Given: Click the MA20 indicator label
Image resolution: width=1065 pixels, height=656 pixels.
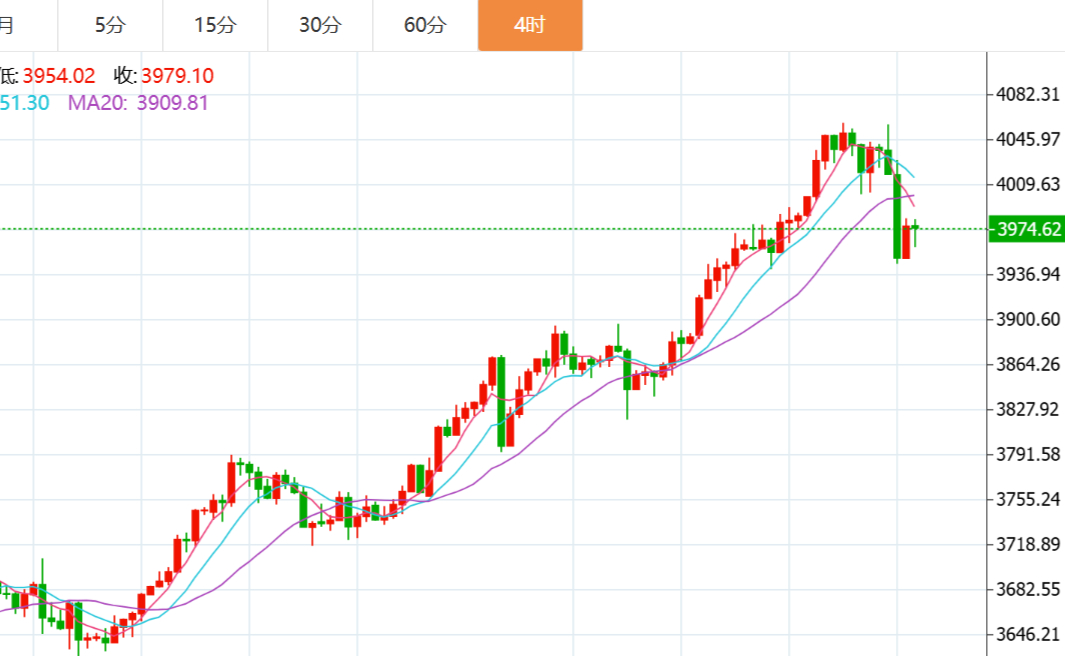Looking at the screenshot, I should coord(96,102).
